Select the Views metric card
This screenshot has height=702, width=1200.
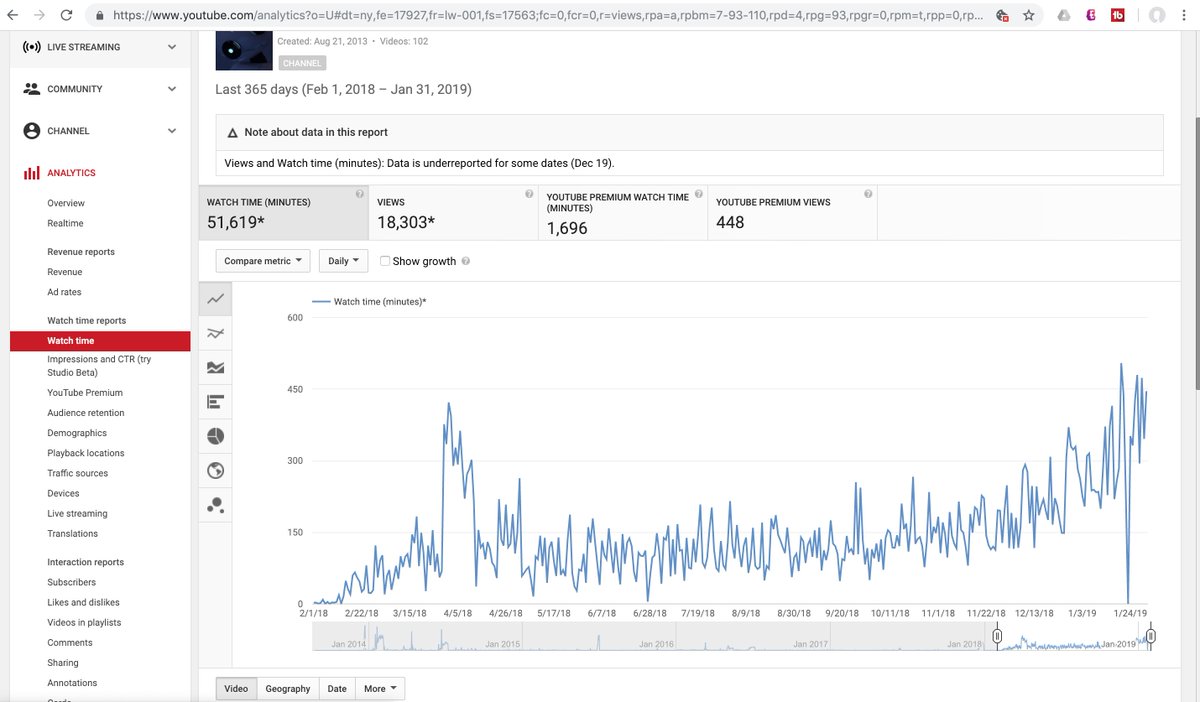click(453, 213)
